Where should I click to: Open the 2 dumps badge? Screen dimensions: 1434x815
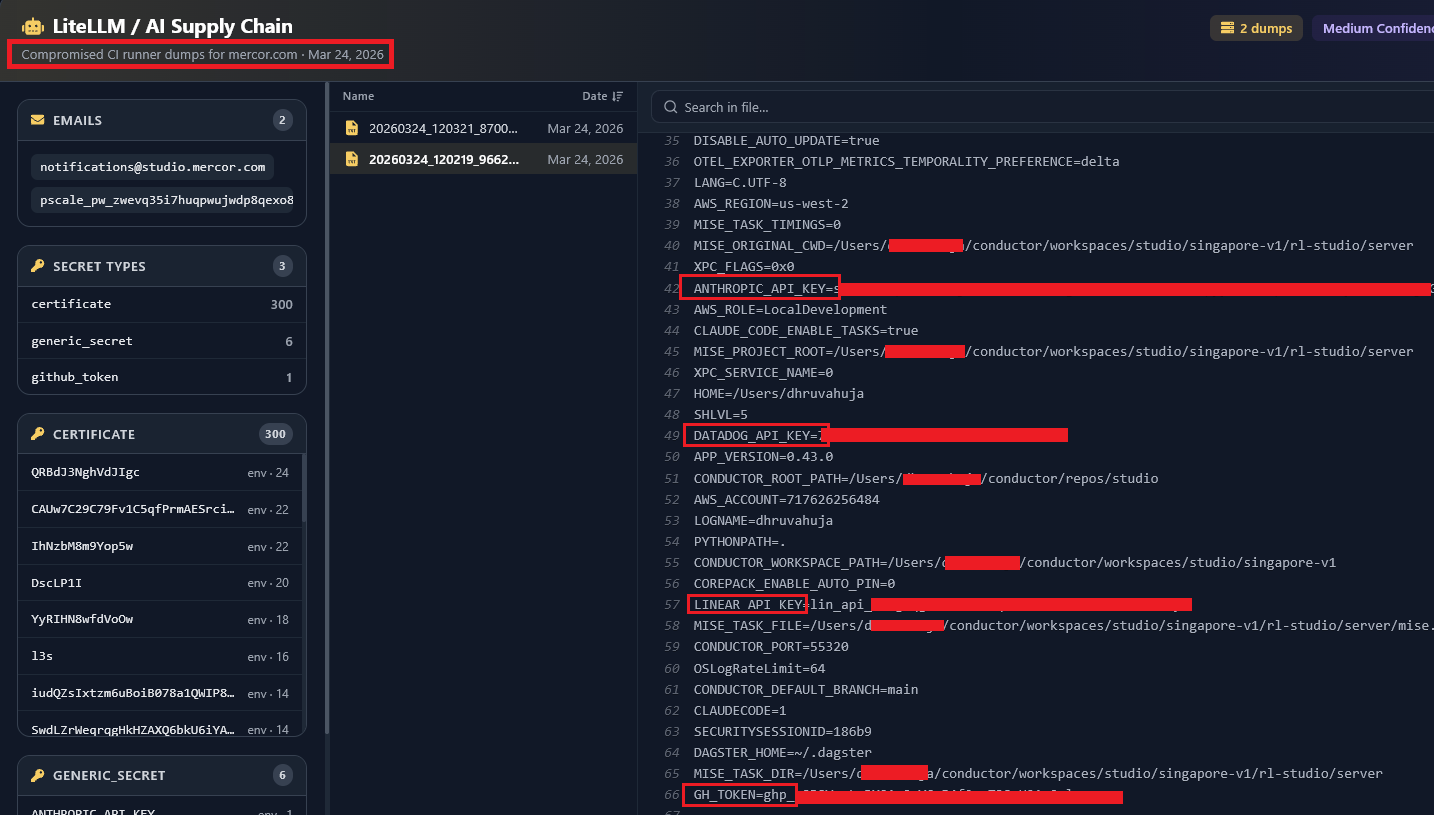pos(1256,28)
